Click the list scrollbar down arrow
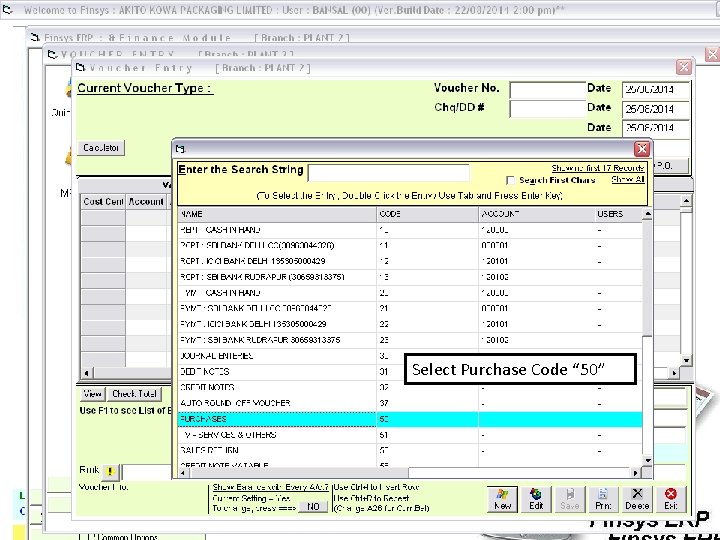Image resolution: width=720 pixels, height=540 pixels. [x=647, y=460]
